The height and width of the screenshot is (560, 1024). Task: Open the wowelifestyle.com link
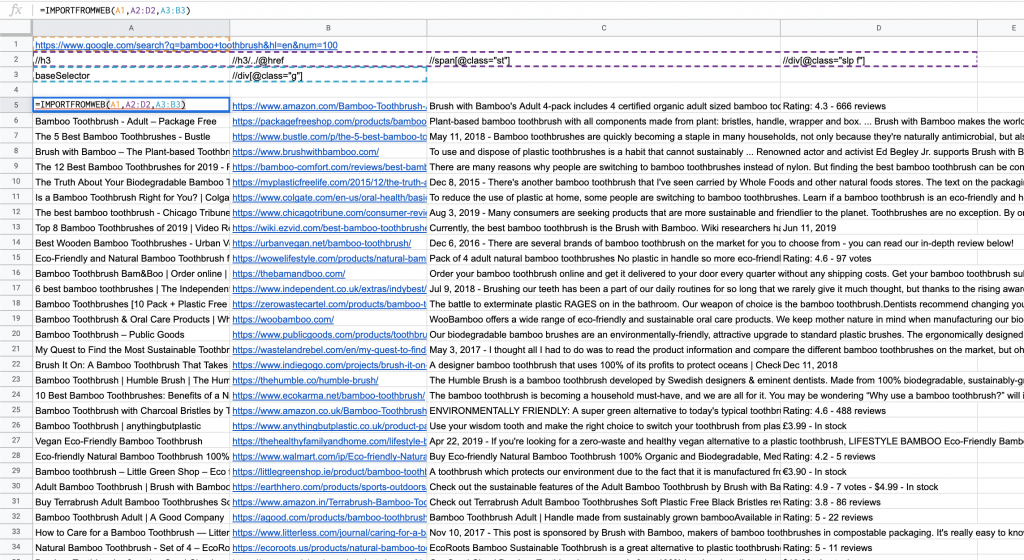pyautogui.click(x=329, y=258)
